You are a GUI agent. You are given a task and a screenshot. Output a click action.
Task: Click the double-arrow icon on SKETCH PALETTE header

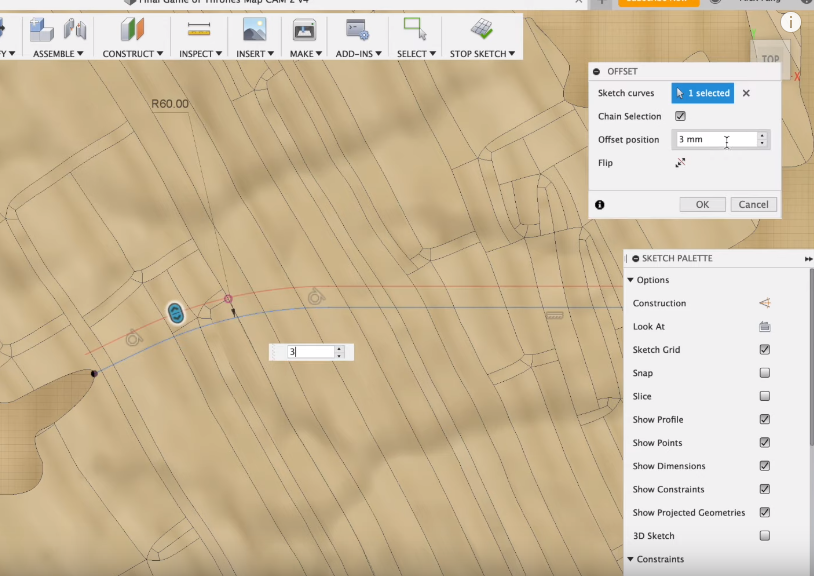tap(808, 258)
